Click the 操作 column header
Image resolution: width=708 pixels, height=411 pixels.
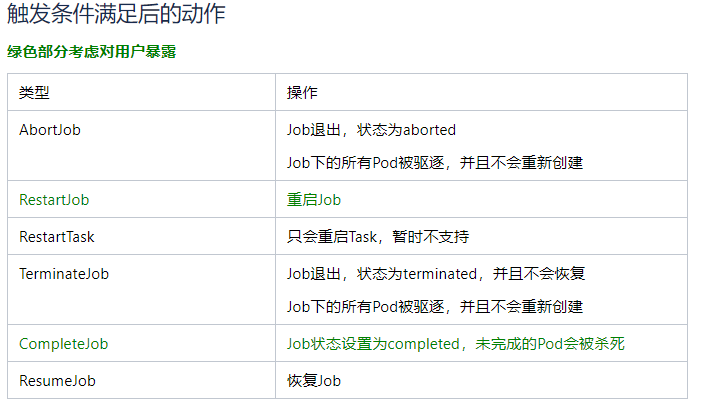pos(302,93)
